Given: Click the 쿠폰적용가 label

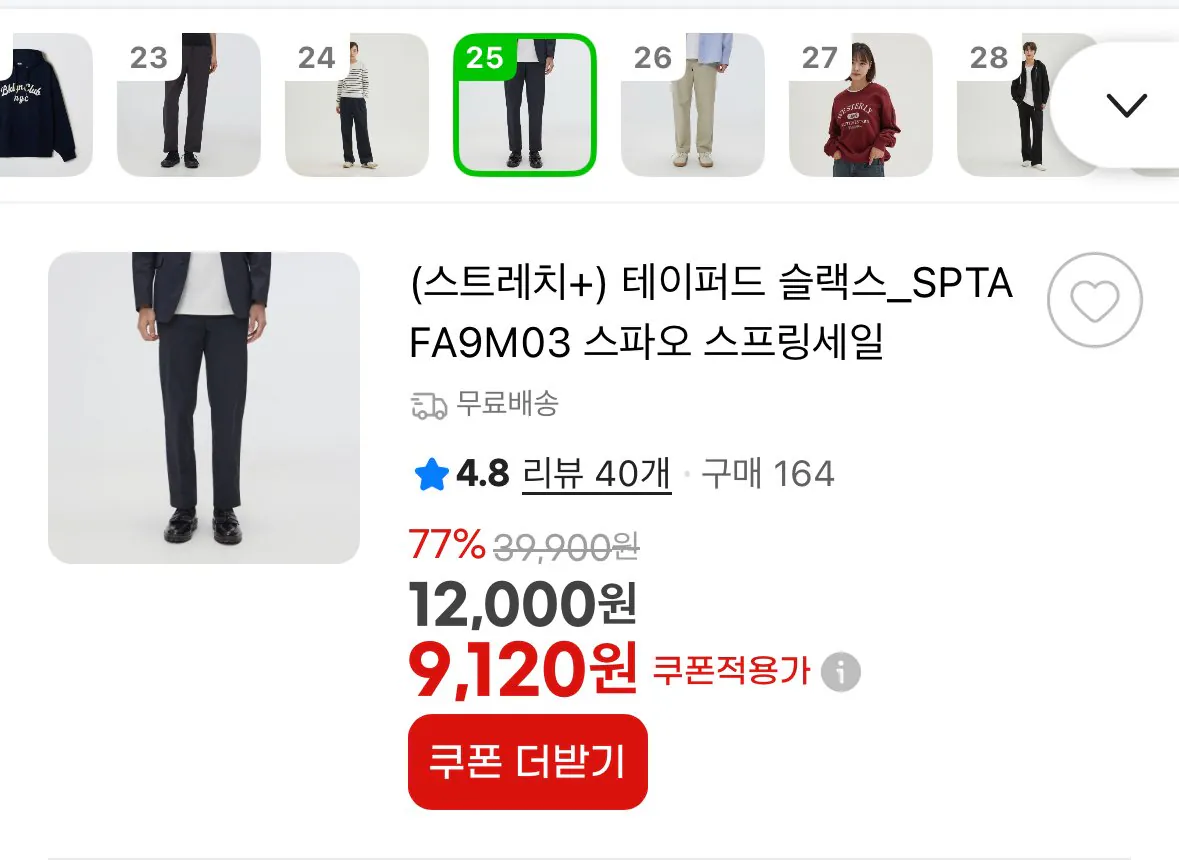Looking at the screenshot, I should coord(731,671).
